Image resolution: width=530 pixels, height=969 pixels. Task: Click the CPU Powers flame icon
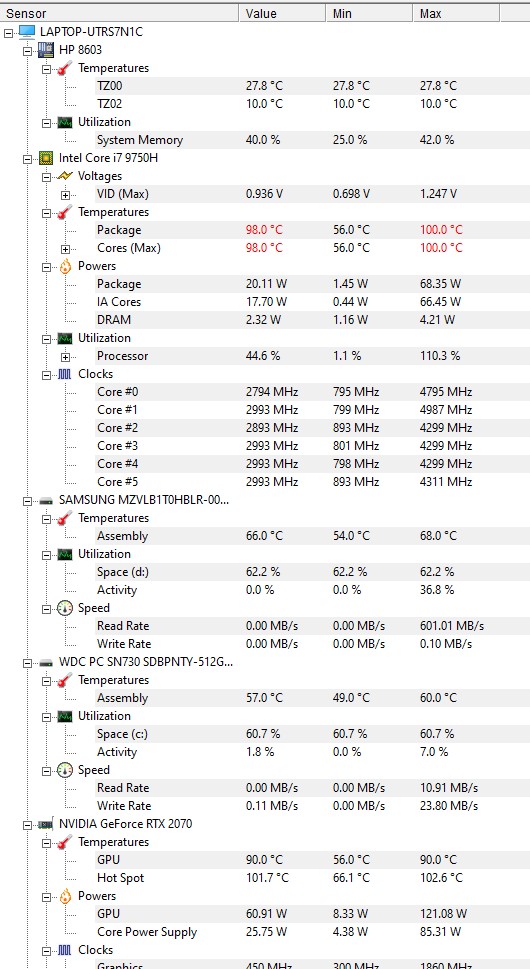click(x=65, y=266)
